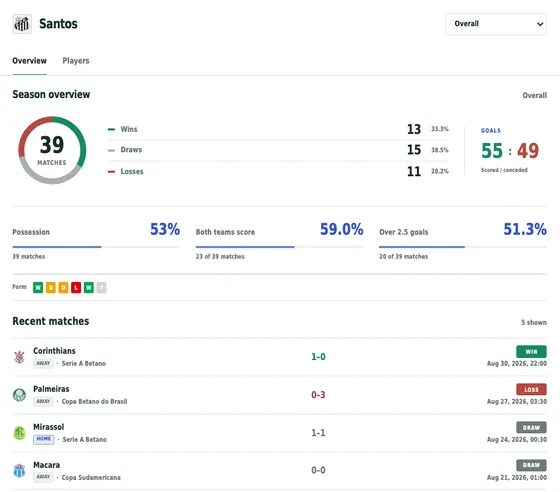Viewport: 560px width, 492px height.
Task: Click 'Aug 30, 2026, 22:00' date
Action: (x=517, y=364)
